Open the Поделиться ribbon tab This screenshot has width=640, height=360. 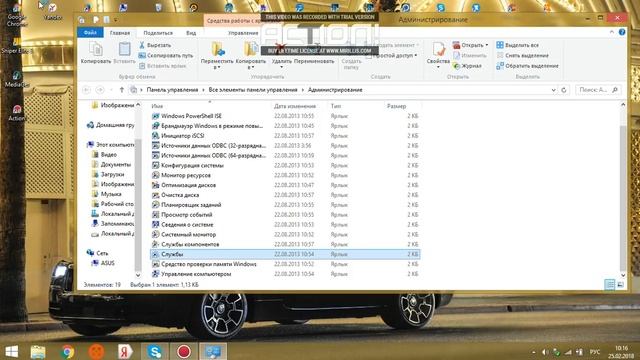pyautogui.click(x=158, y=33)
